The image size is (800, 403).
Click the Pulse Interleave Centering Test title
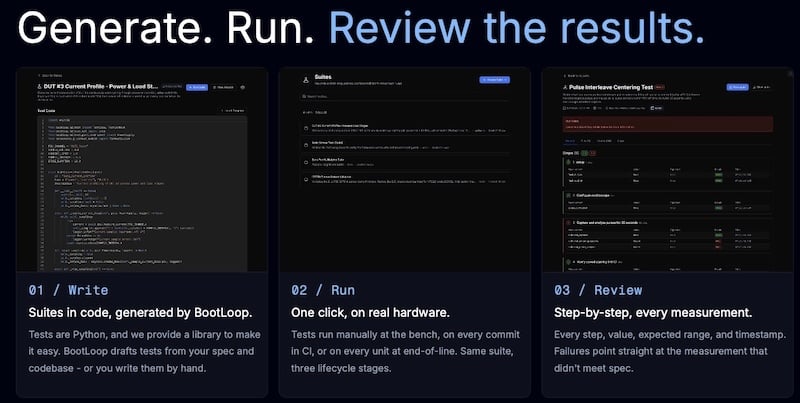pos(611,87)
